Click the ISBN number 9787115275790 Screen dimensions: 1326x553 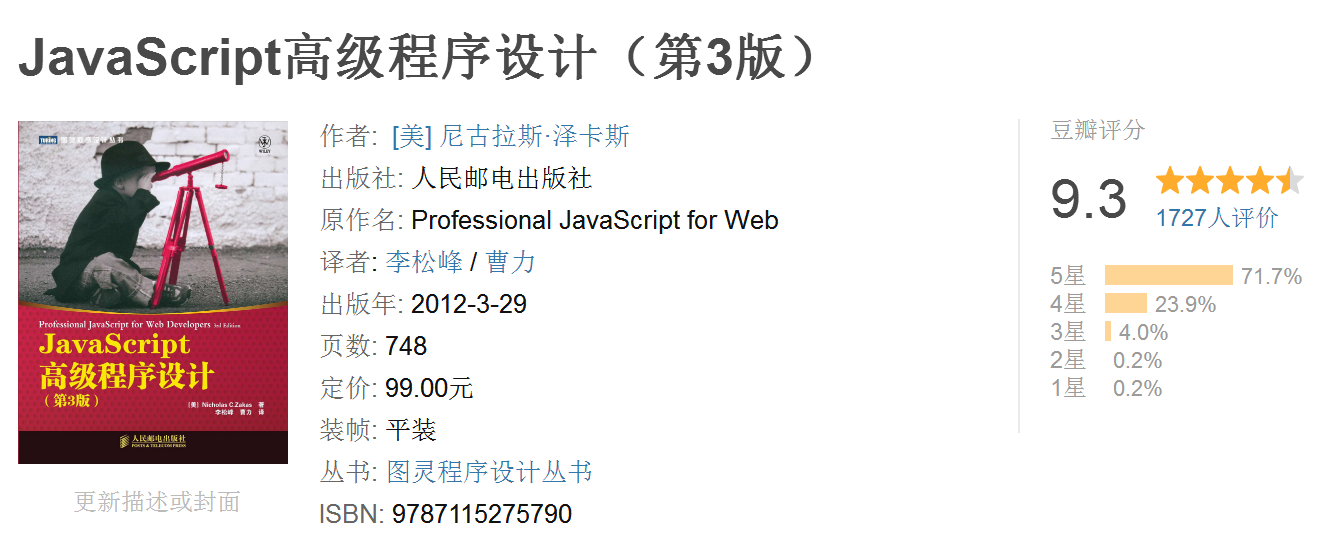coord(482,514)
